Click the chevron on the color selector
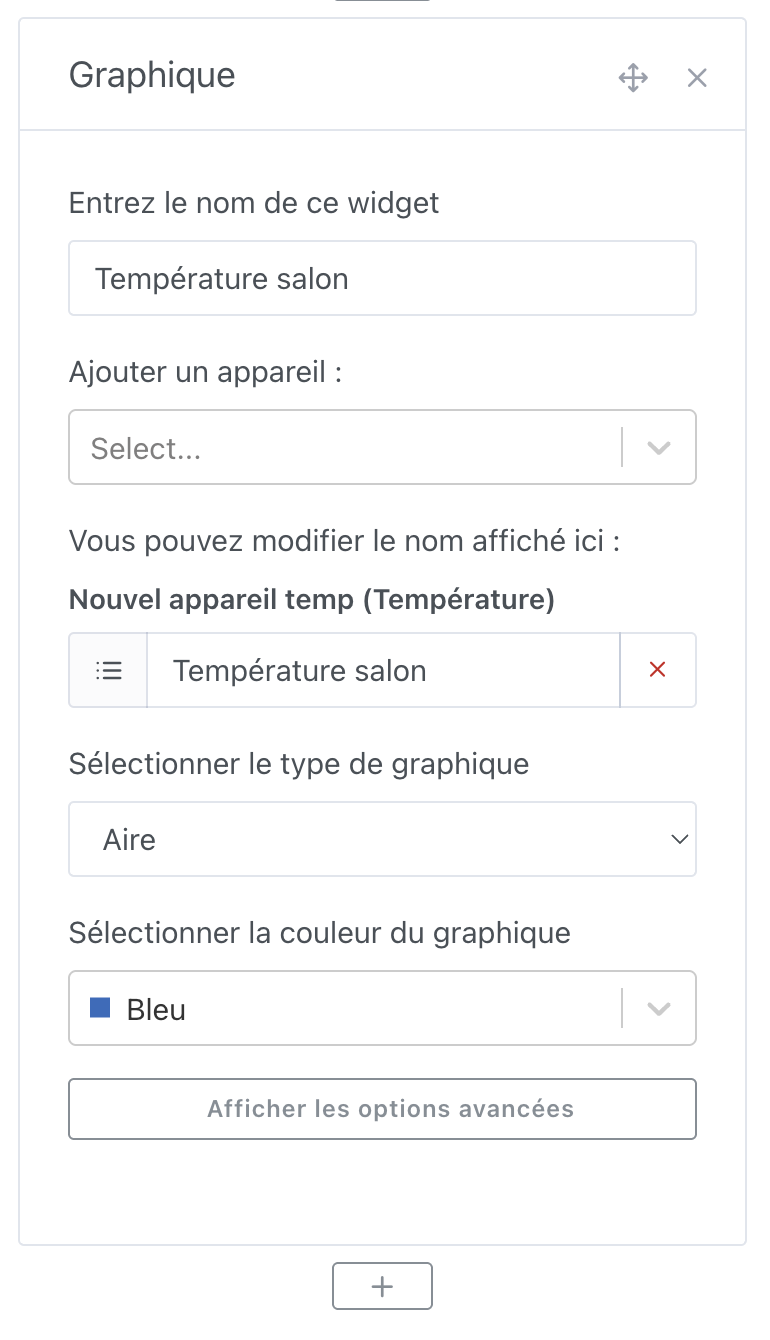770x1340 pixels. 658,1008
